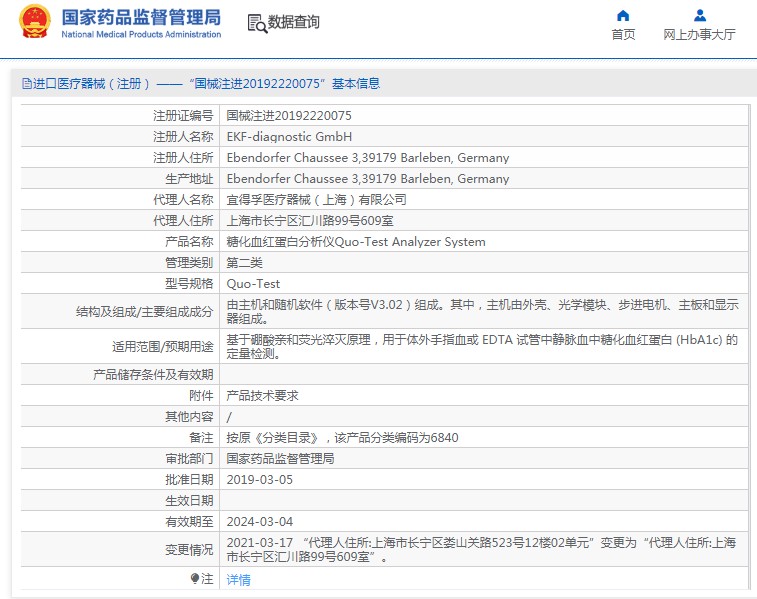The width and height of the screenshot is (757, 599).
Task: Select expiry date 2024-03-04
Action: 260,522
